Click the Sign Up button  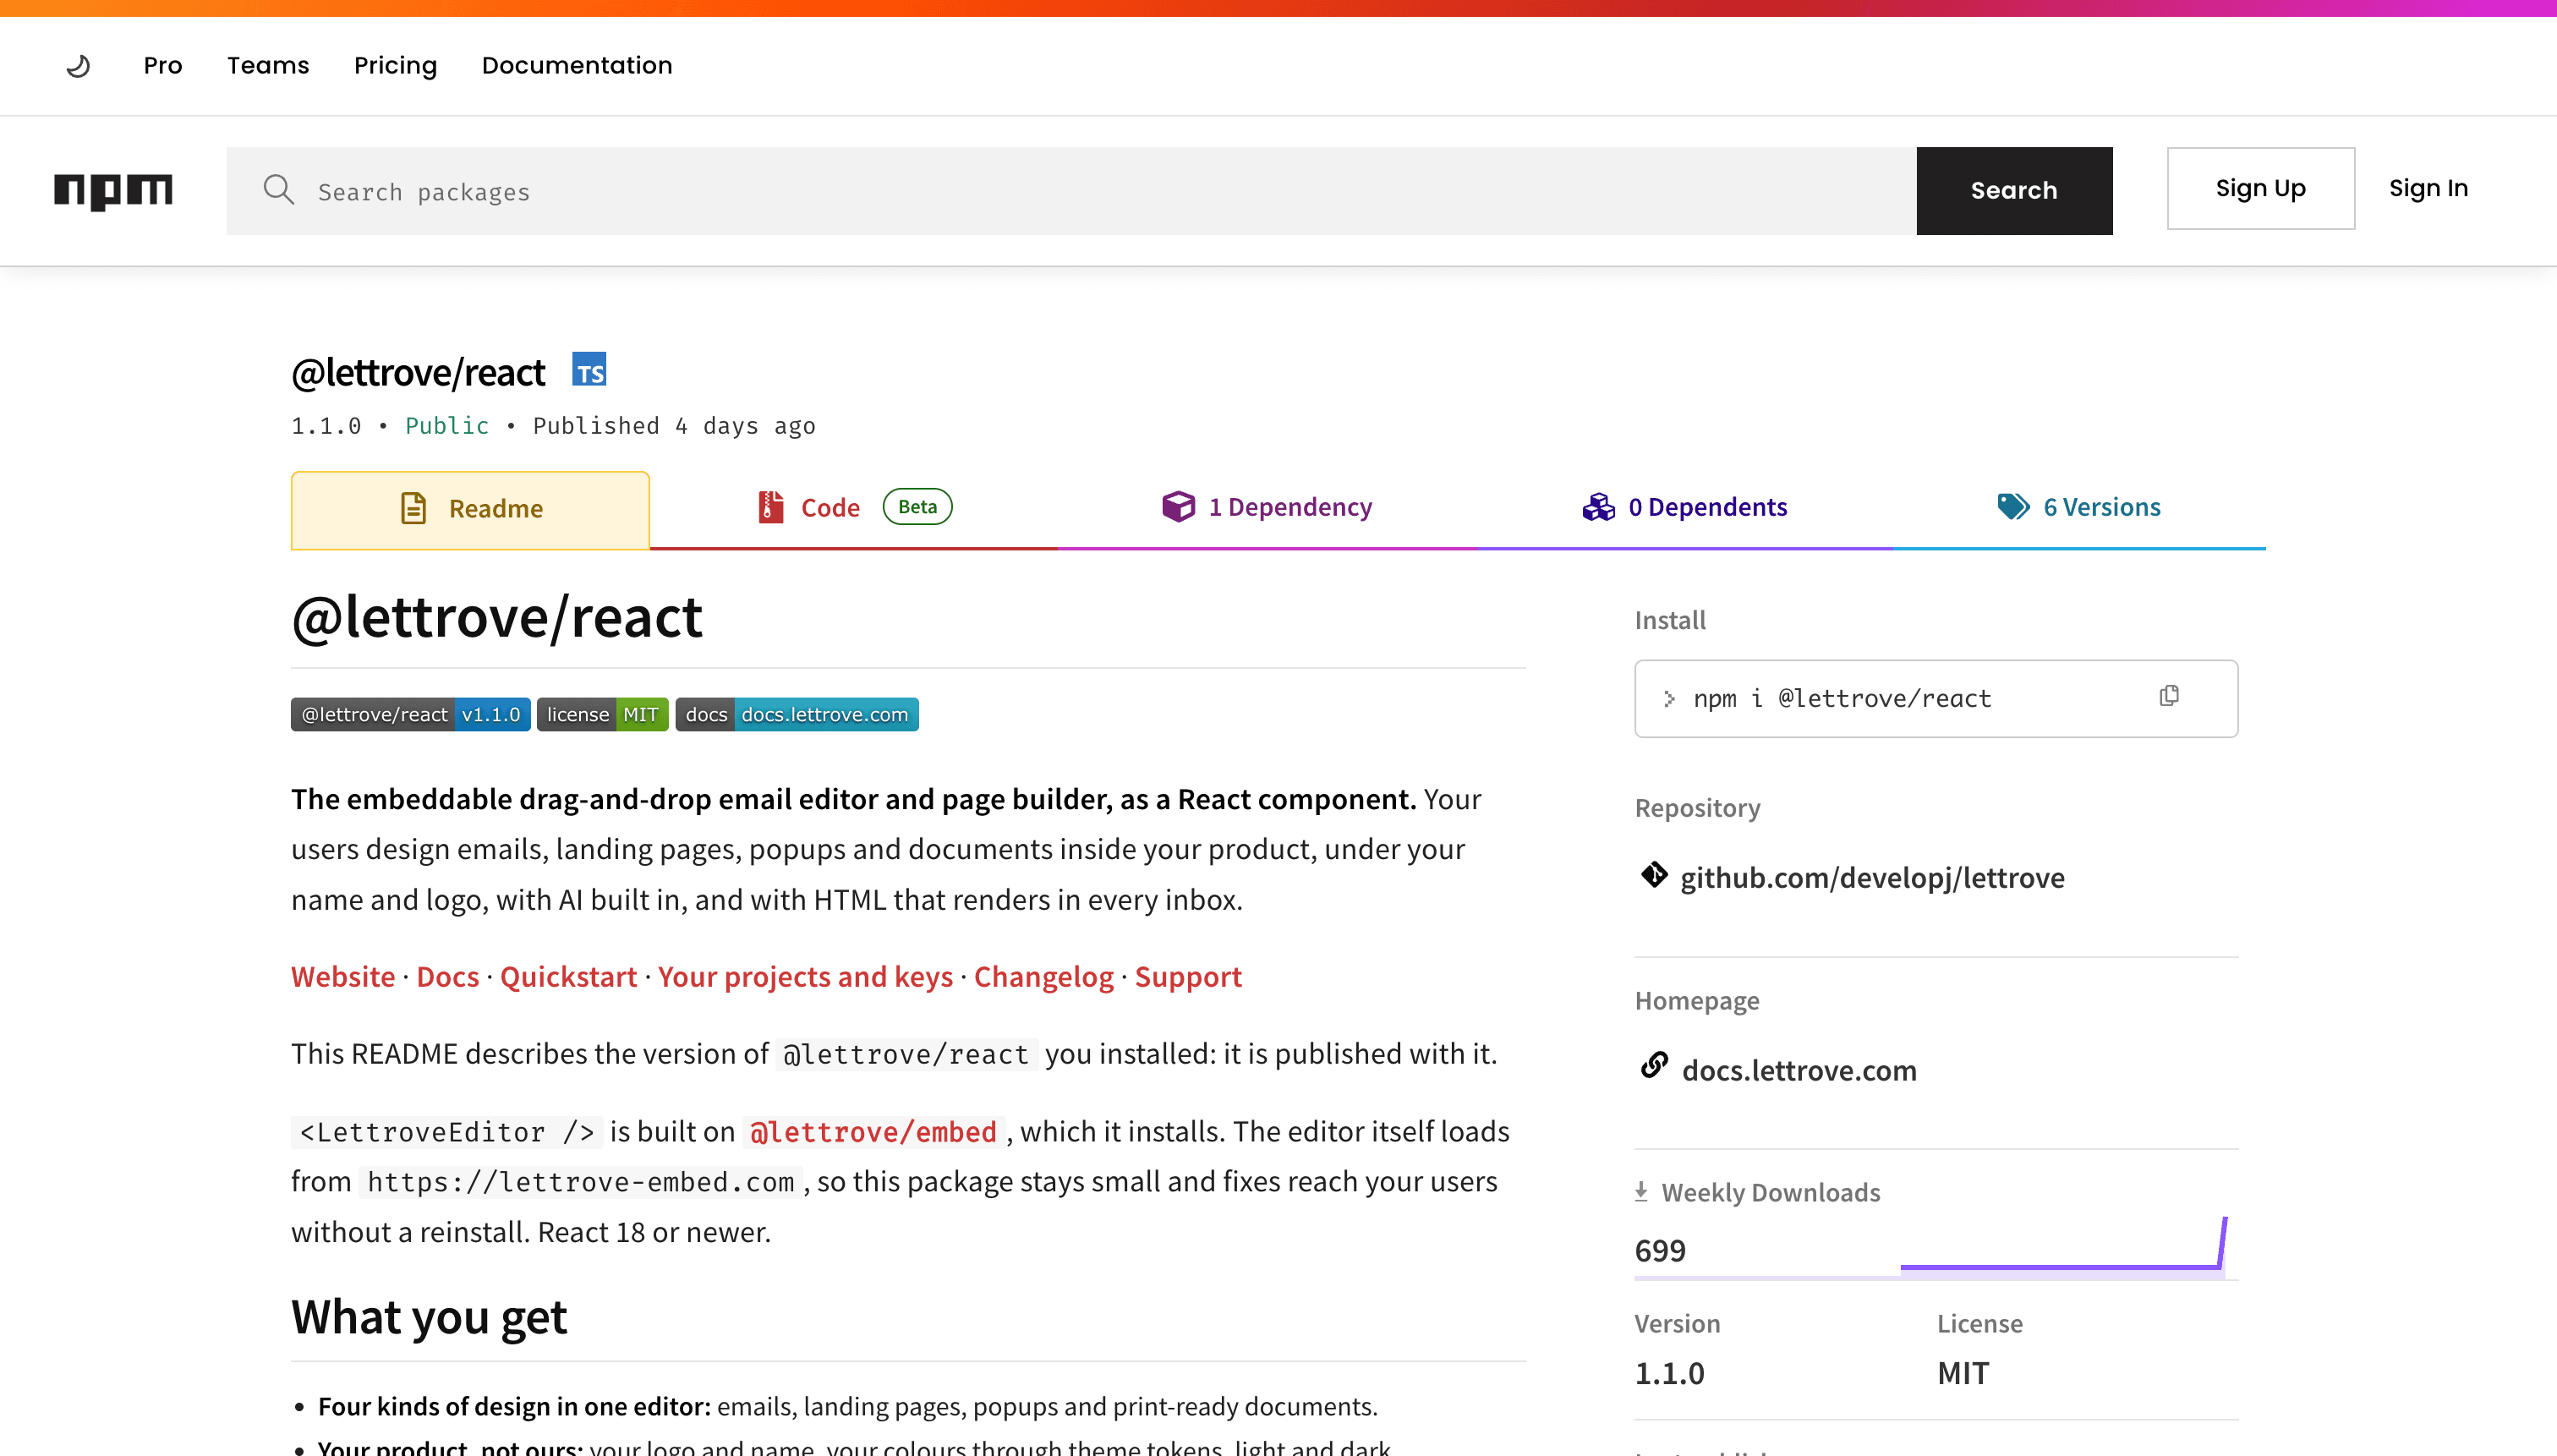pyautogui.click(x=2260, y=189)
